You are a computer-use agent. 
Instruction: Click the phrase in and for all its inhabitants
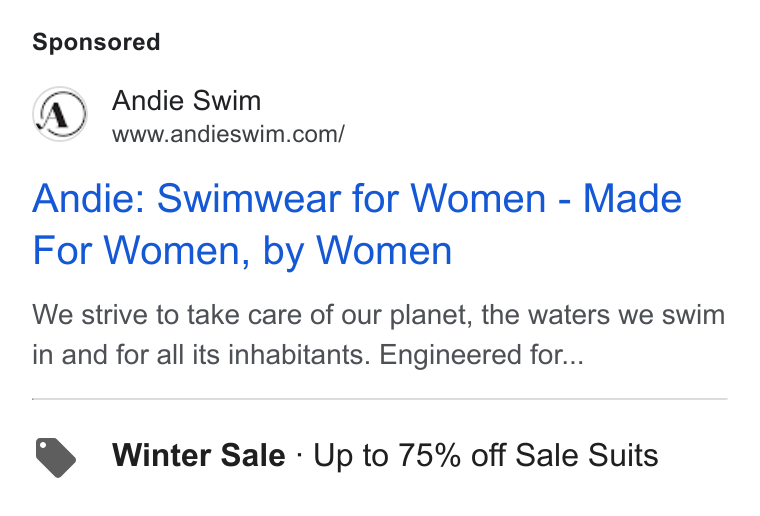click(201, 355)
